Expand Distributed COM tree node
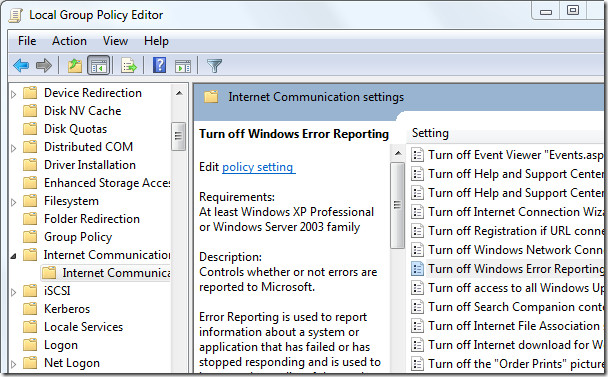Image resolution: width=608 pixels, height=377 pixels. (x=14, y=148)
